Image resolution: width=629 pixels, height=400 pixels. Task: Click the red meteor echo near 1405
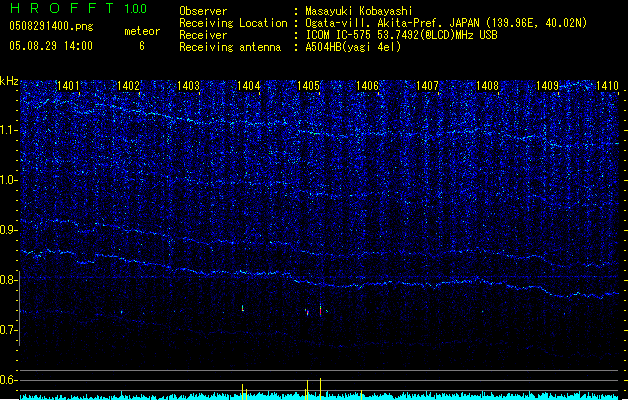point(320,311)
